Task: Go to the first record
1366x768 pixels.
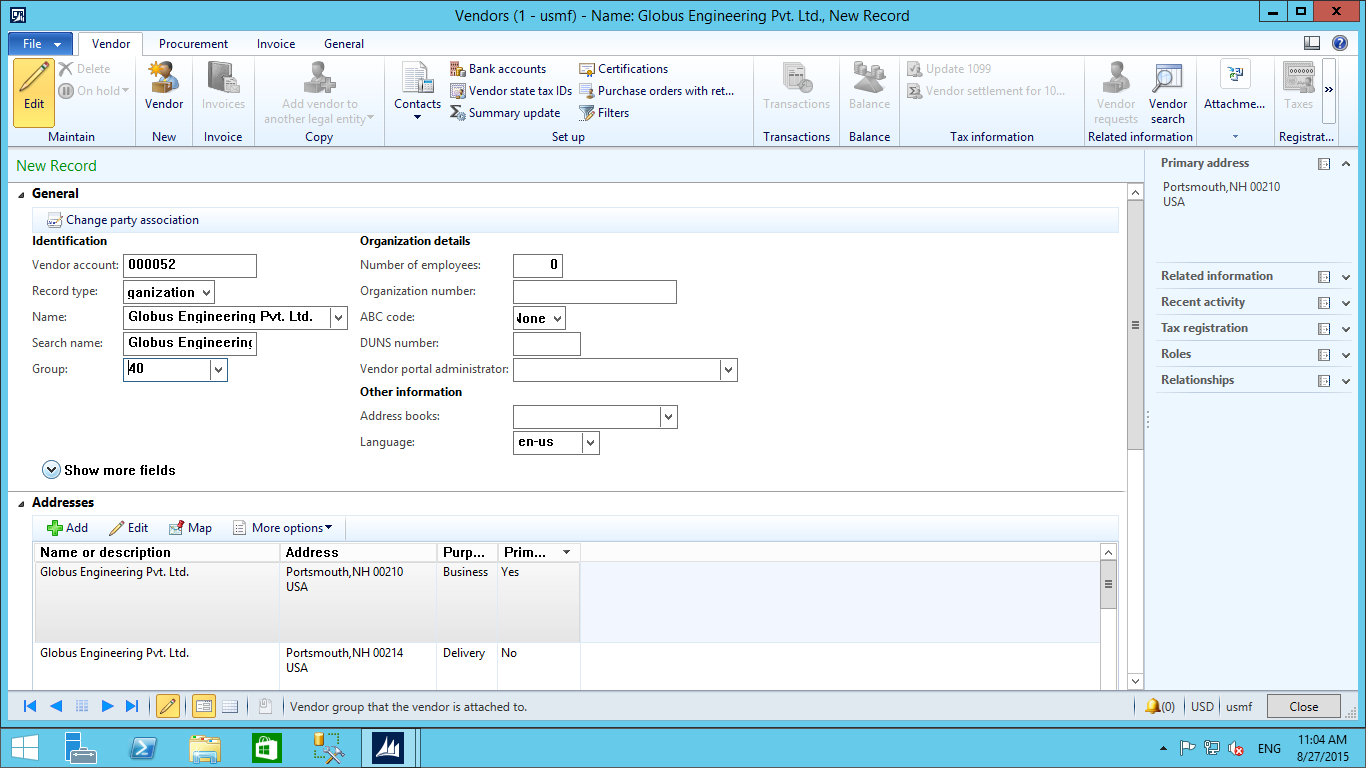Action: [30, 706]
